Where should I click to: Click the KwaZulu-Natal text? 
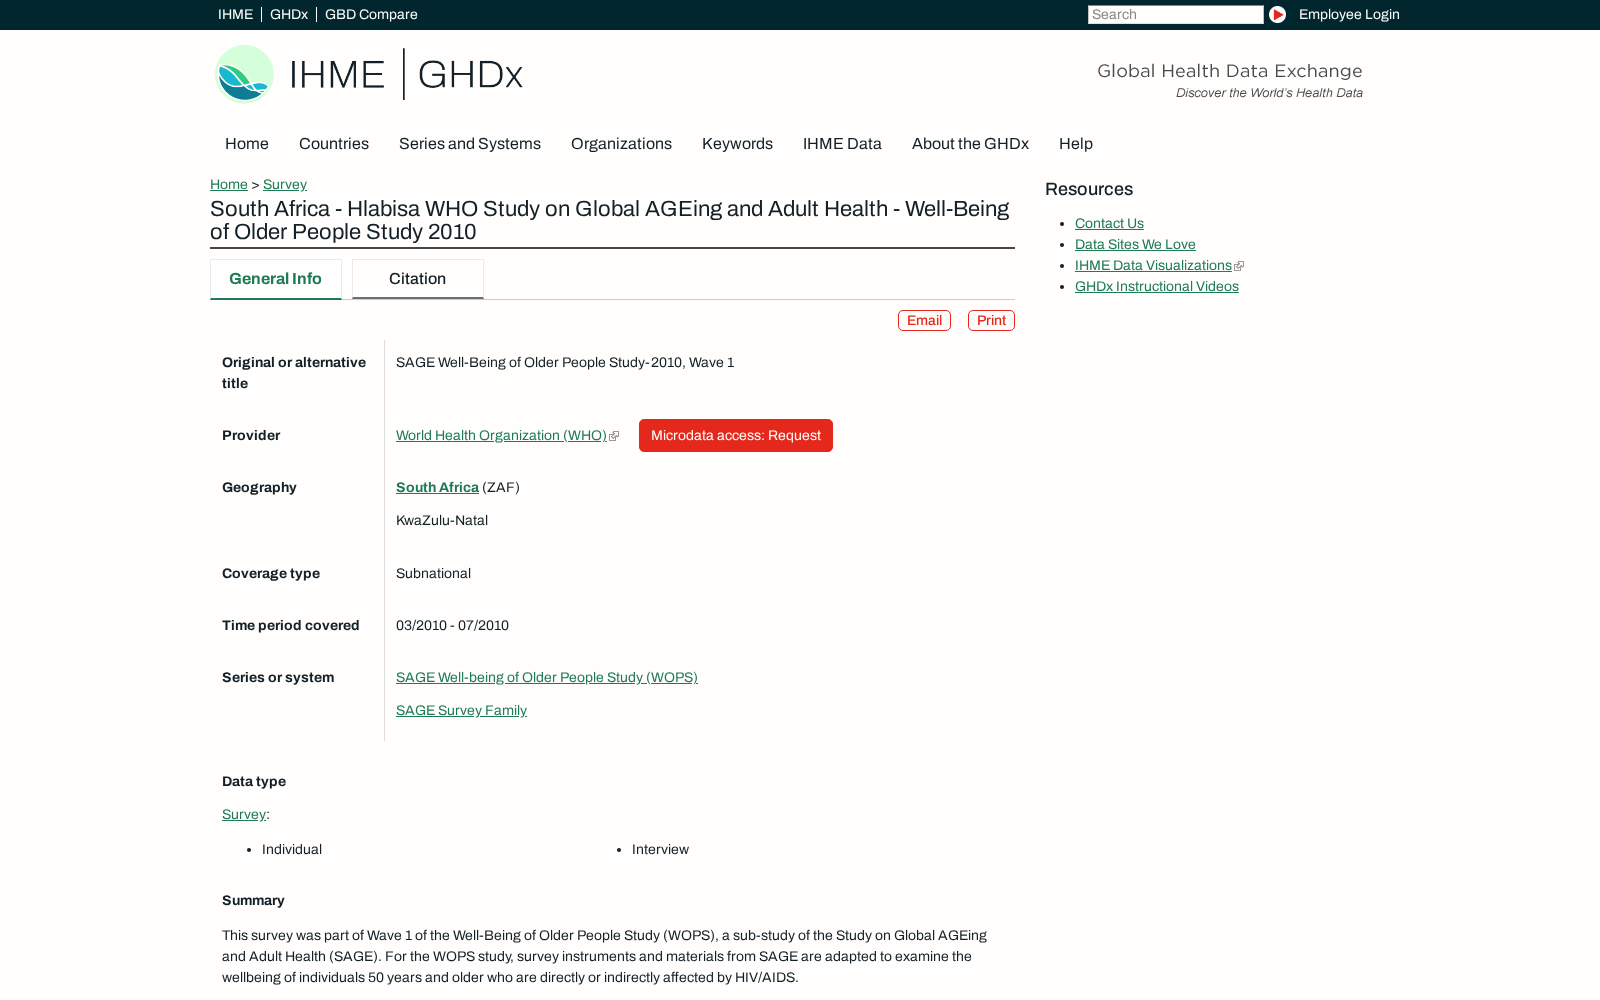coord(442,520)
